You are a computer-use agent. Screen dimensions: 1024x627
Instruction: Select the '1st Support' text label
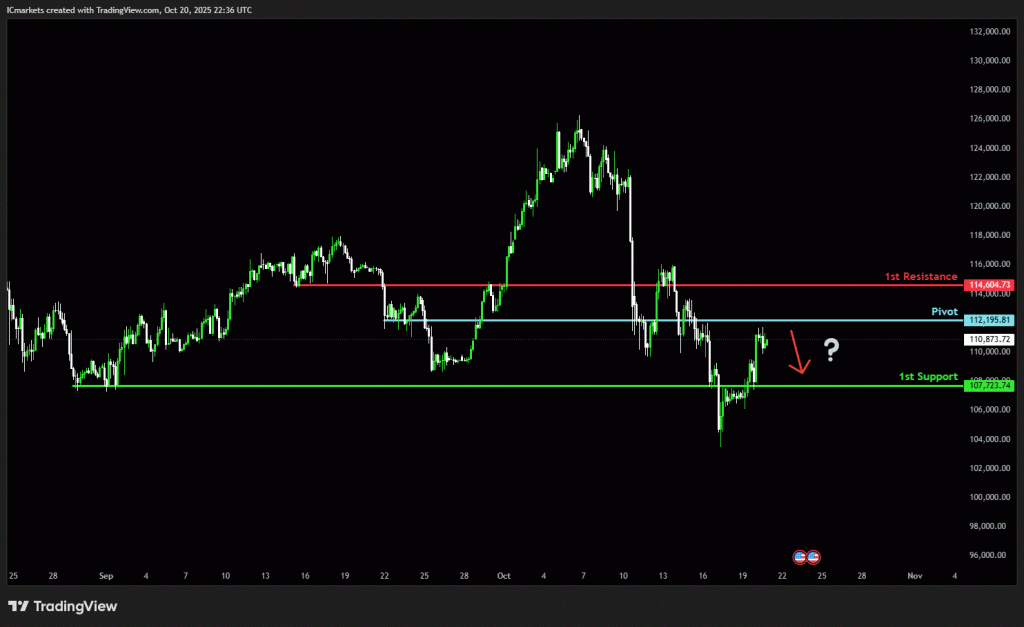[x=929, y=377]
